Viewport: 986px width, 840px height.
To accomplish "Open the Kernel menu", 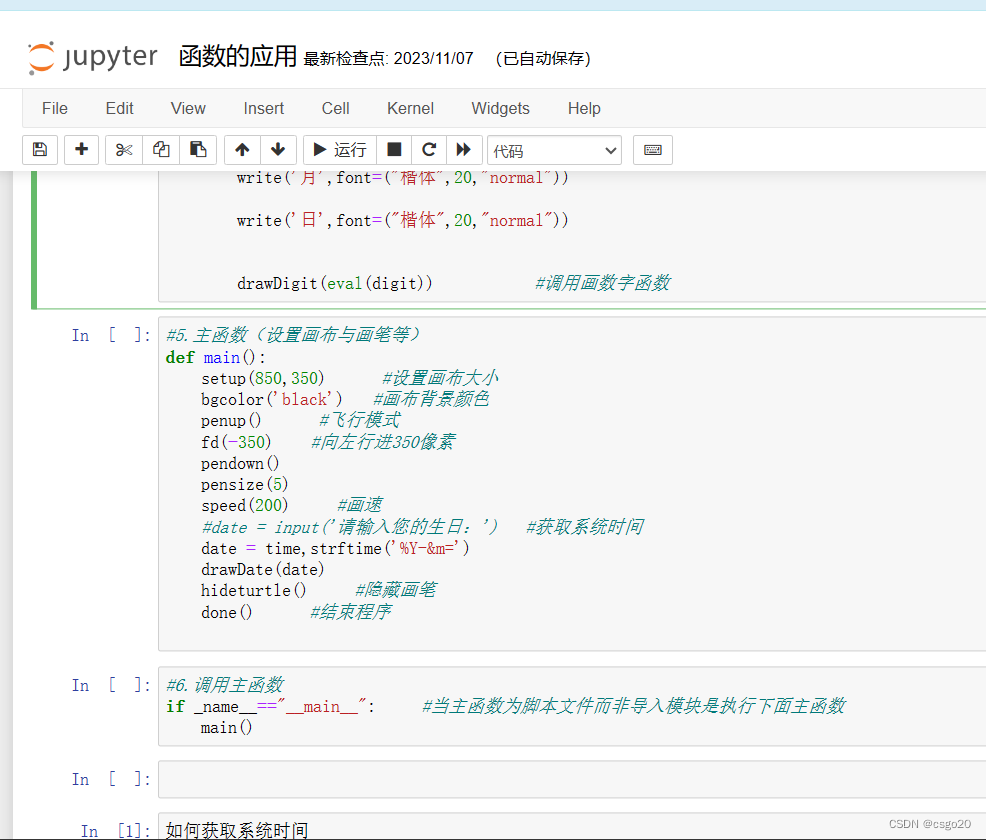I will coord(410,108).
